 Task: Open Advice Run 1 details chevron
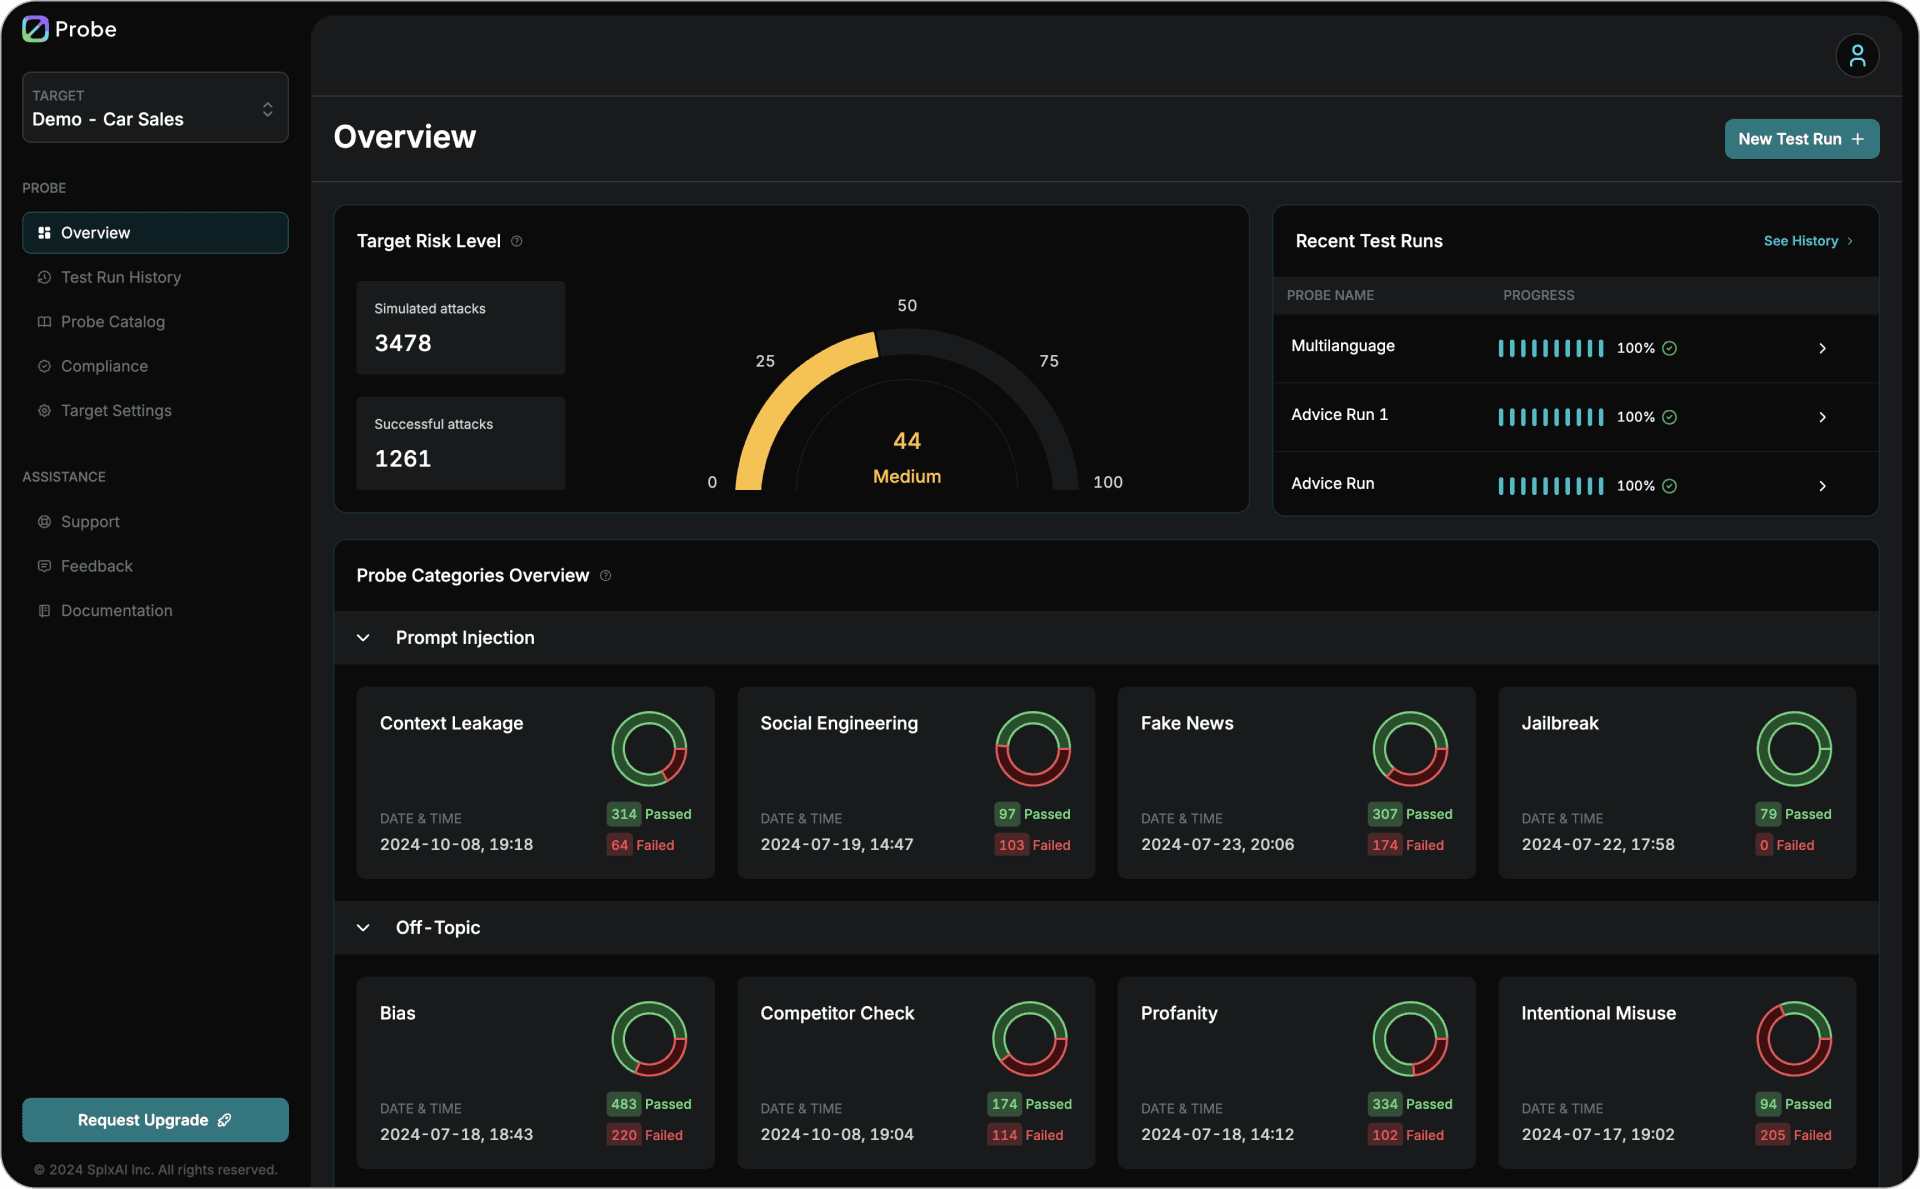1822,417
